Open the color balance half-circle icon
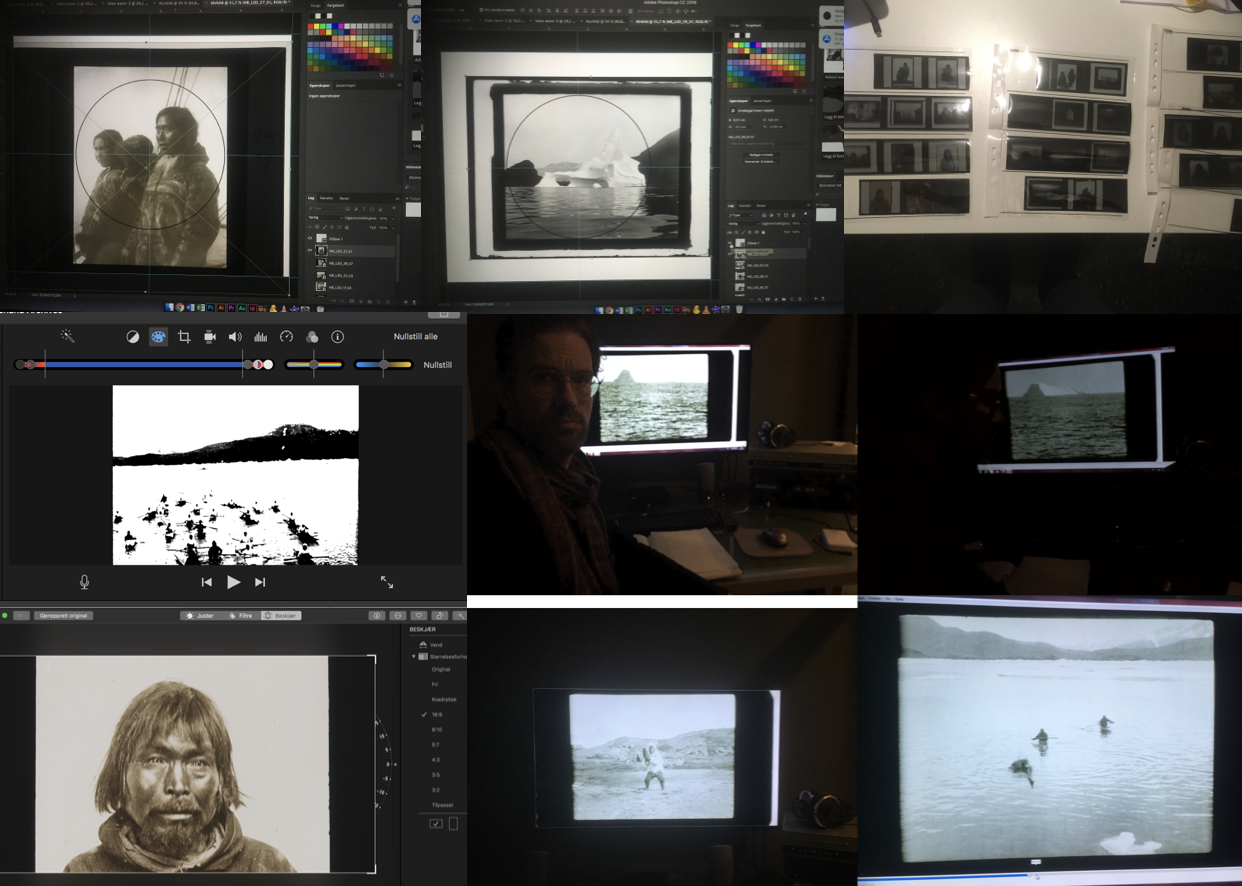 133,337
